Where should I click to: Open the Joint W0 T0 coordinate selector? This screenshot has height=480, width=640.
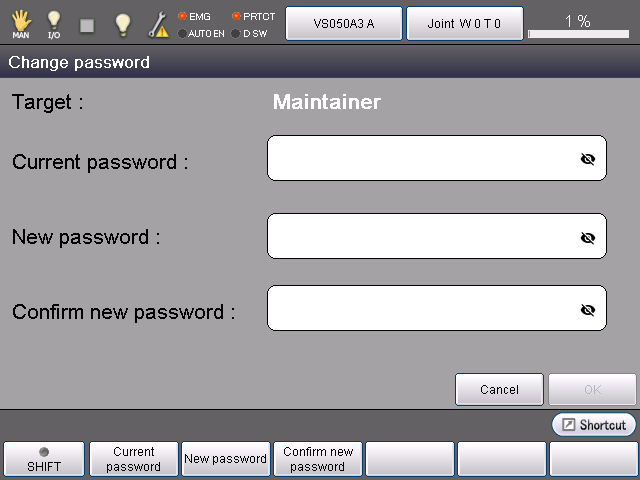tap(464, 23)
